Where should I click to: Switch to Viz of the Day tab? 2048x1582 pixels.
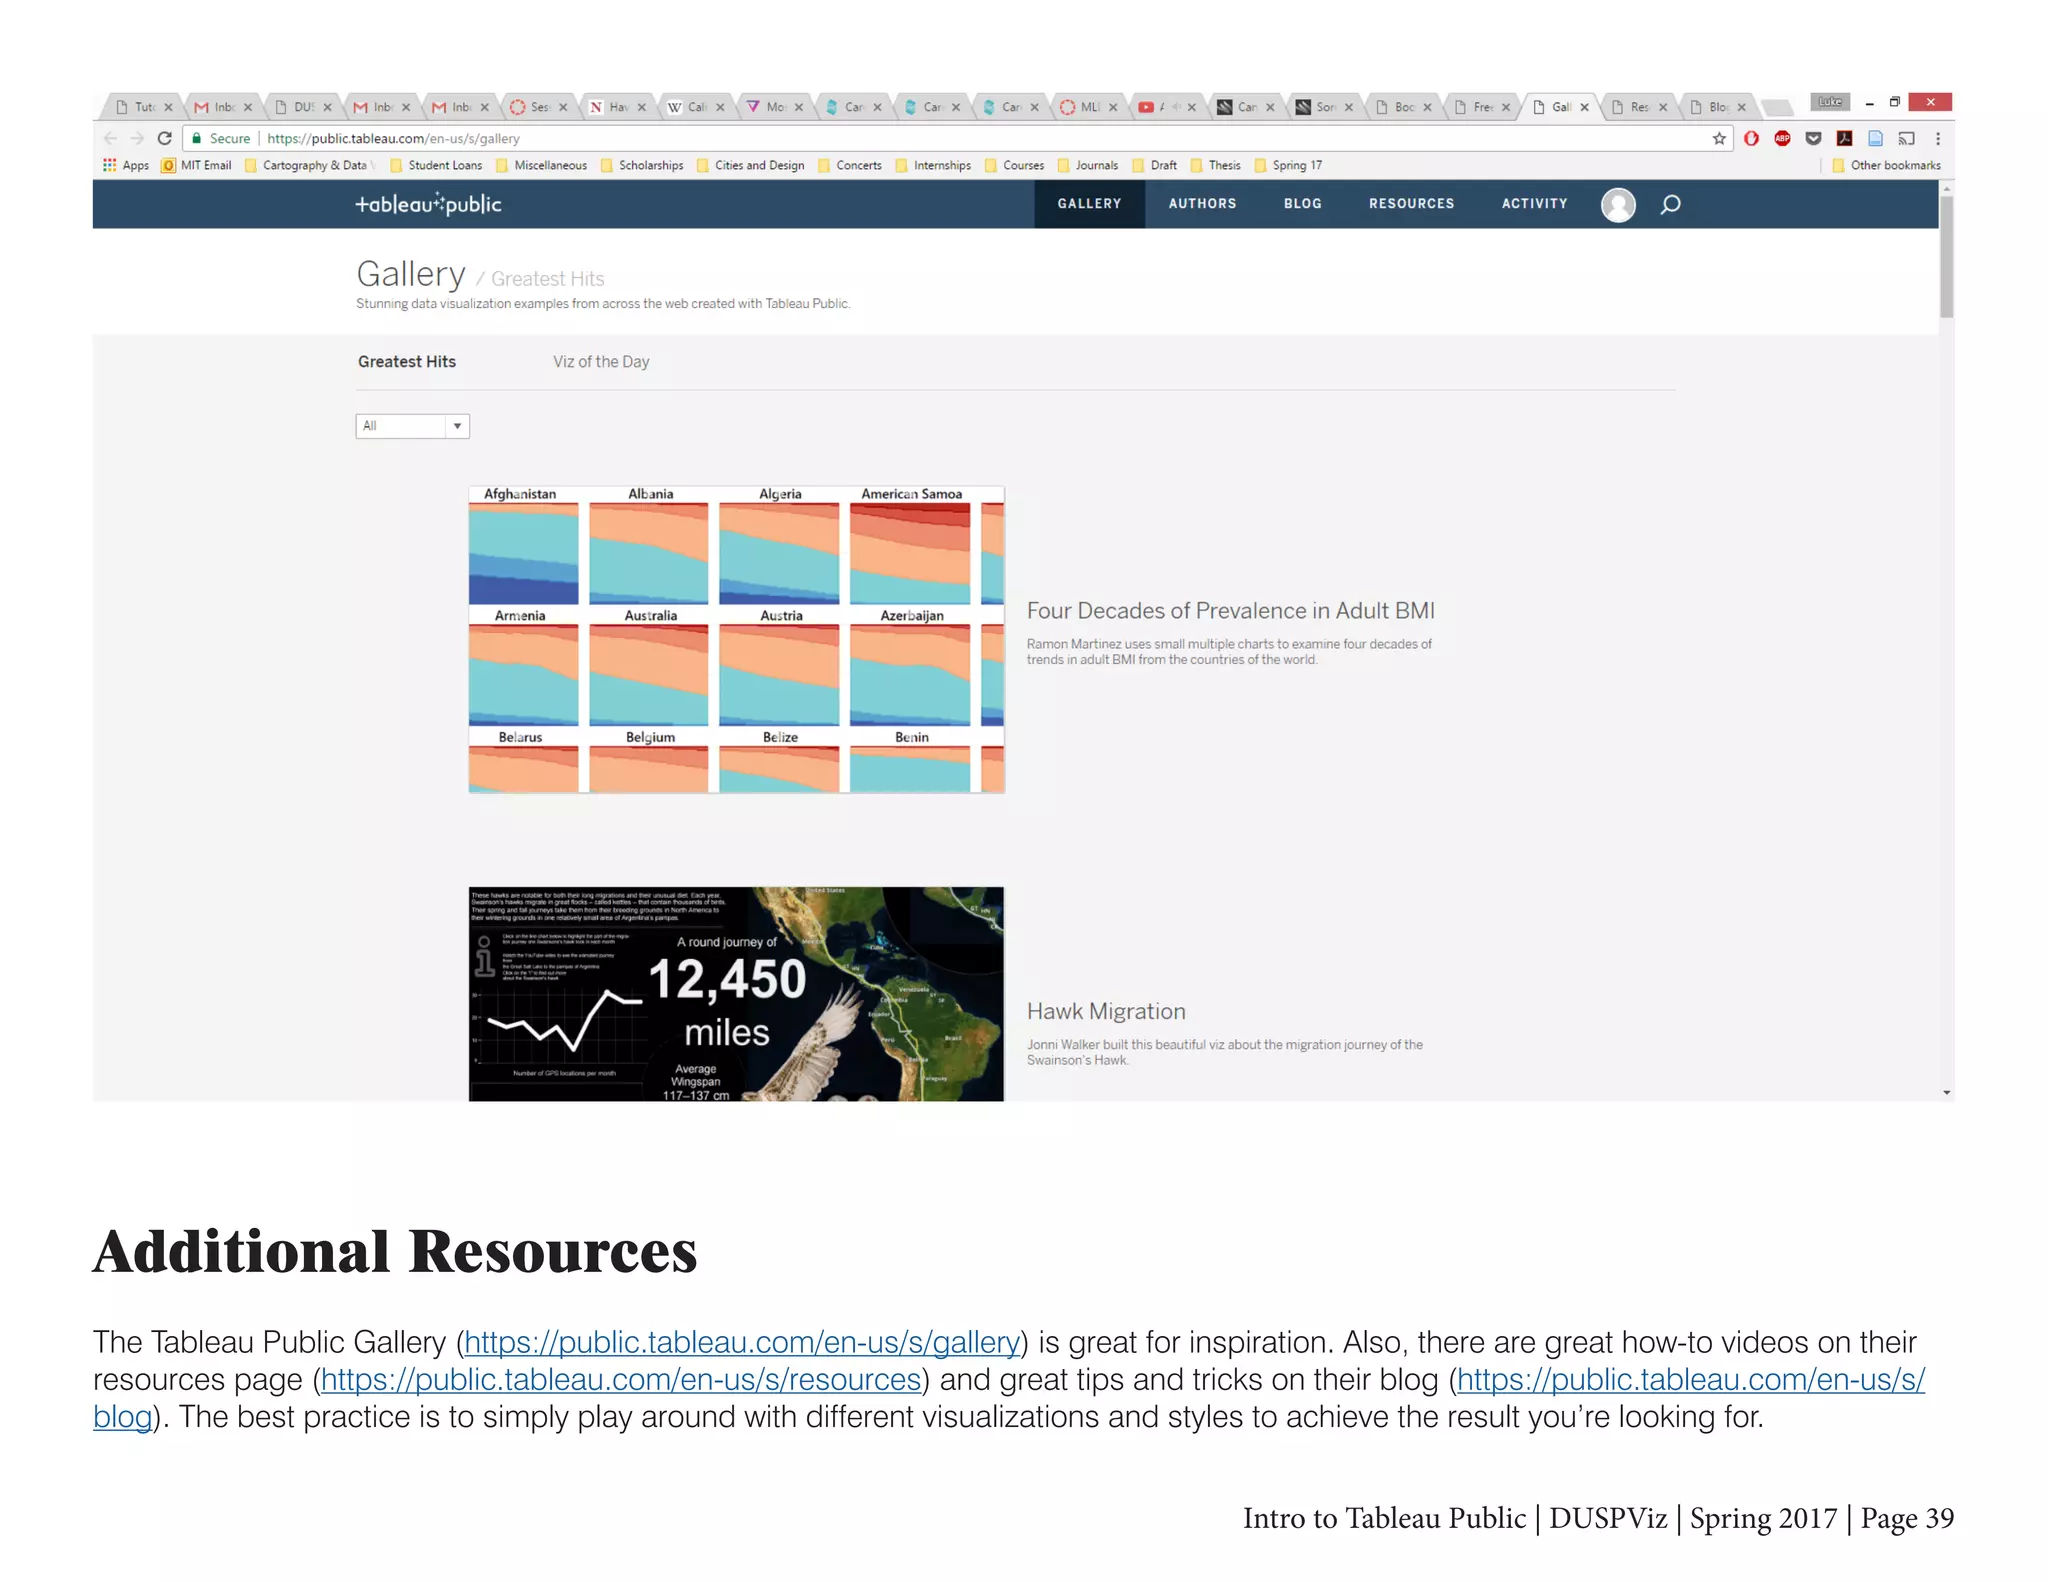coord(601,362)
